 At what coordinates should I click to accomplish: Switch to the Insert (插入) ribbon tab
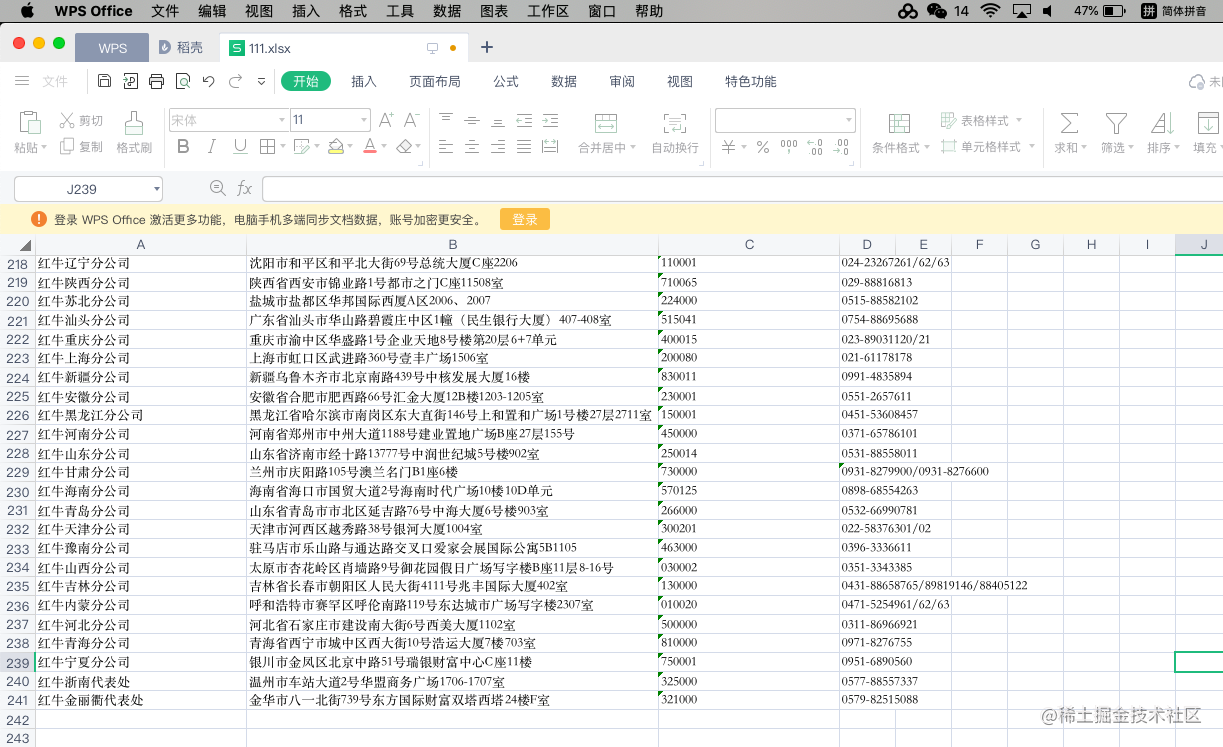click(x=364, y=81)
